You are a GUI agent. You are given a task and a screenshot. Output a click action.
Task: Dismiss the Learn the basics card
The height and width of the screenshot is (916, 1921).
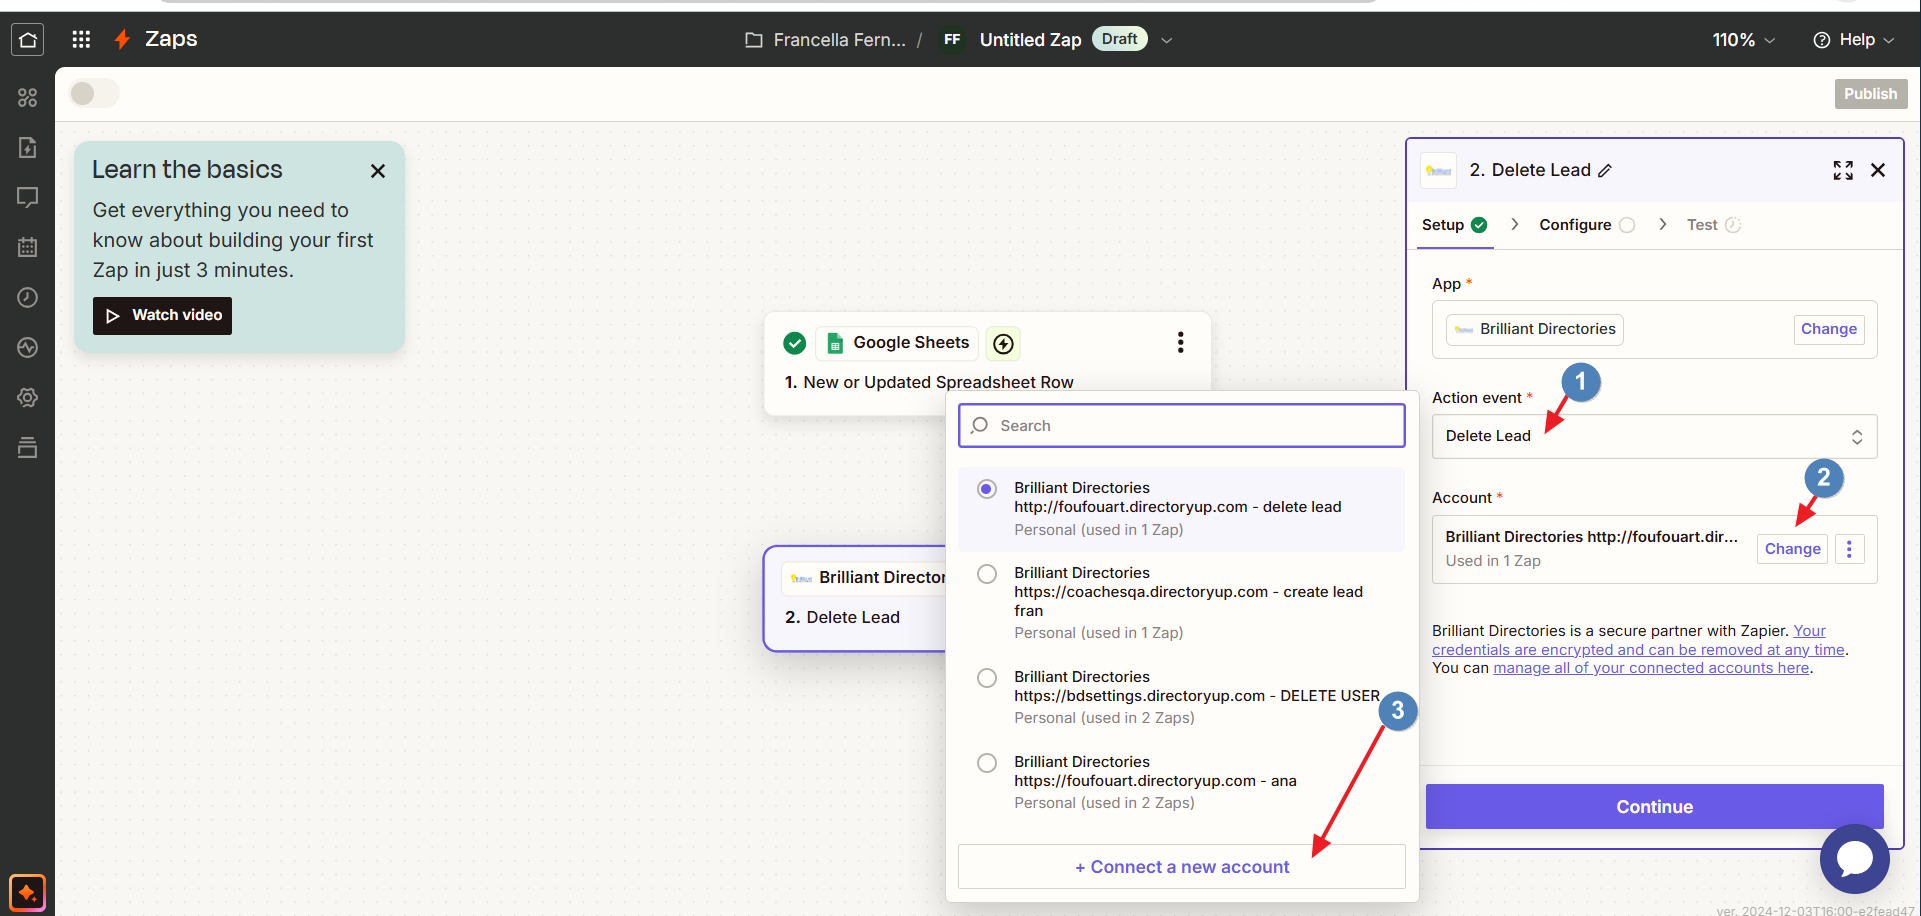(378, 171)
